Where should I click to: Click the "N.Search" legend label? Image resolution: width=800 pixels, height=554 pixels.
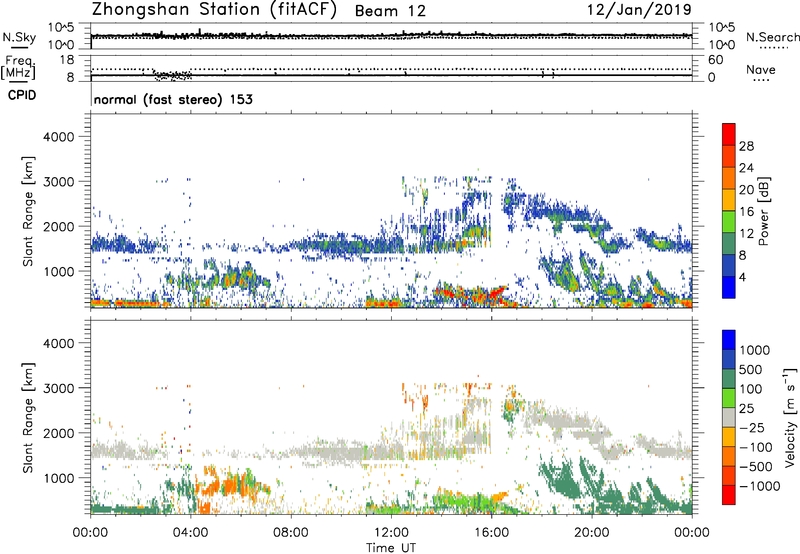773,37
